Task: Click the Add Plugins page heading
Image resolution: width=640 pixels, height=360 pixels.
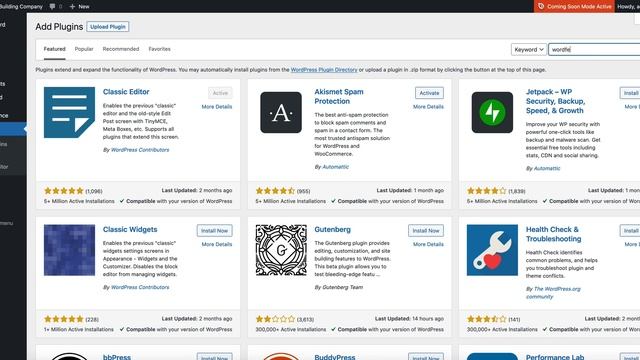Action: coord(59,27)
